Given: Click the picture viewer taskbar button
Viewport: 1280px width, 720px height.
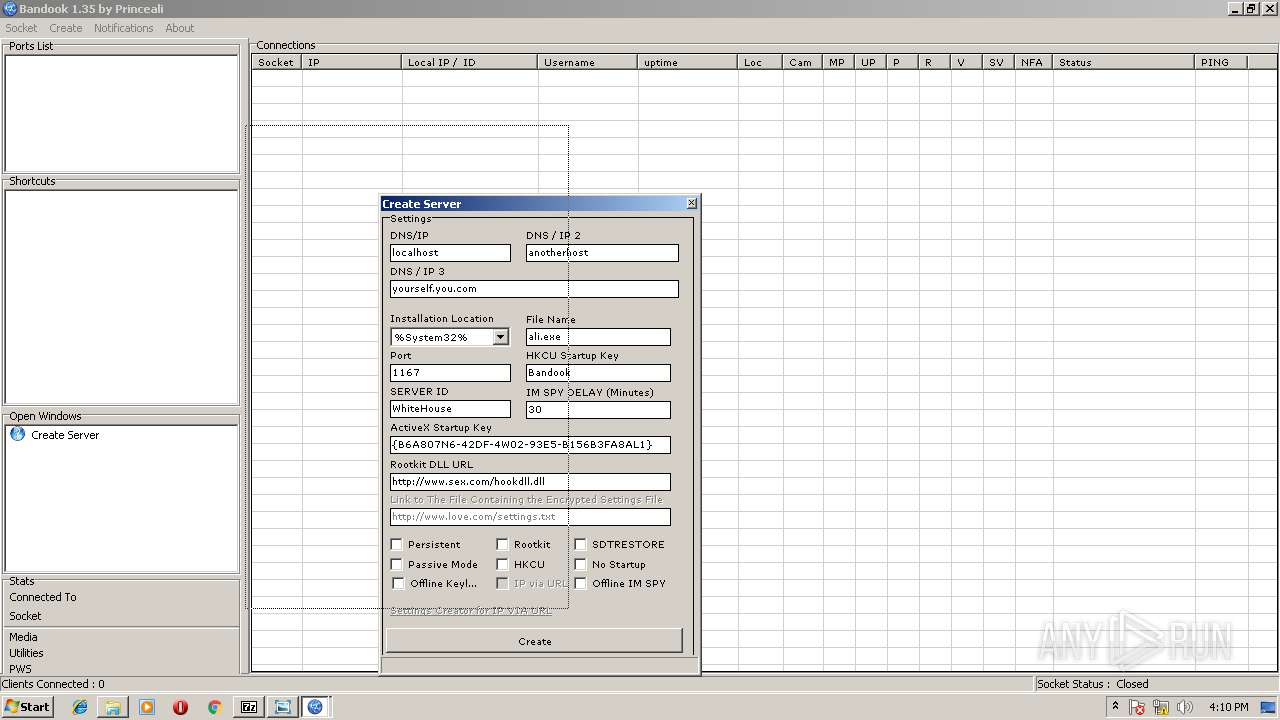Looking at the screenshot, I should click(283, 707).
